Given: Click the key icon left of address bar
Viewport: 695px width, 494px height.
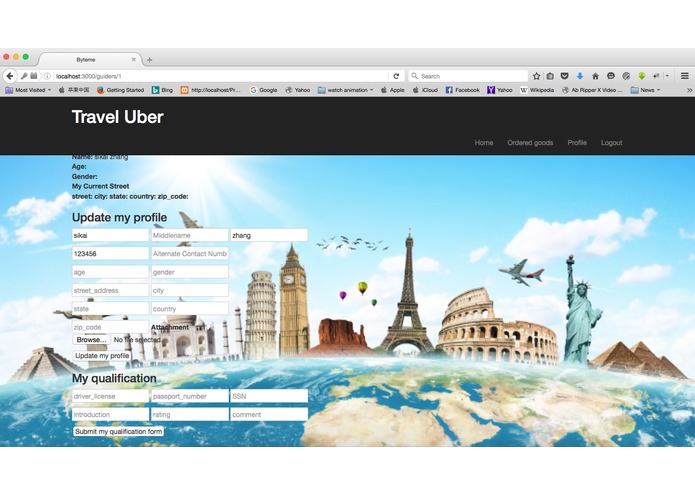Looking at the screenshot, I should [24, 76].
